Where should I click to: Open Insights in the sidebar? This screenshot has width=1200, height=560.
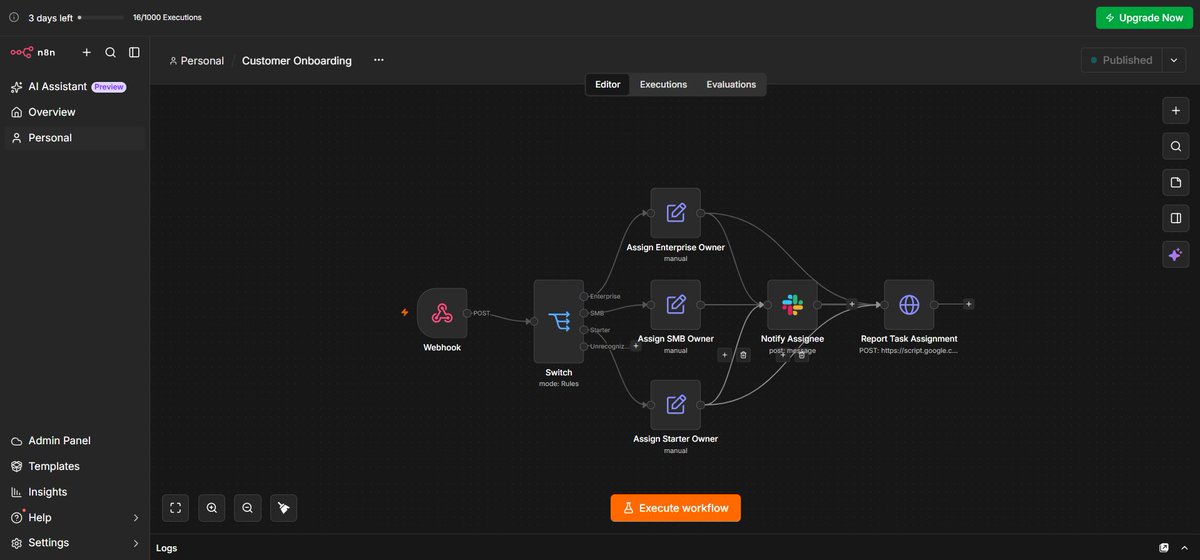75,492
